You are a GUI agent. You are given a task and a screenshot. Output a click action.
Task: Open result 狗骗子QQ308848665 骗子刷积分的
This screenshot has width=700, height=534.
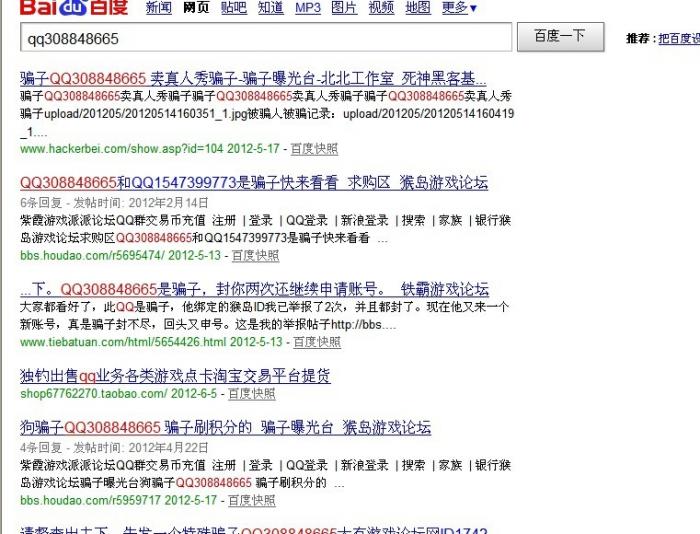pyautogui.click(x=225, y=427)
